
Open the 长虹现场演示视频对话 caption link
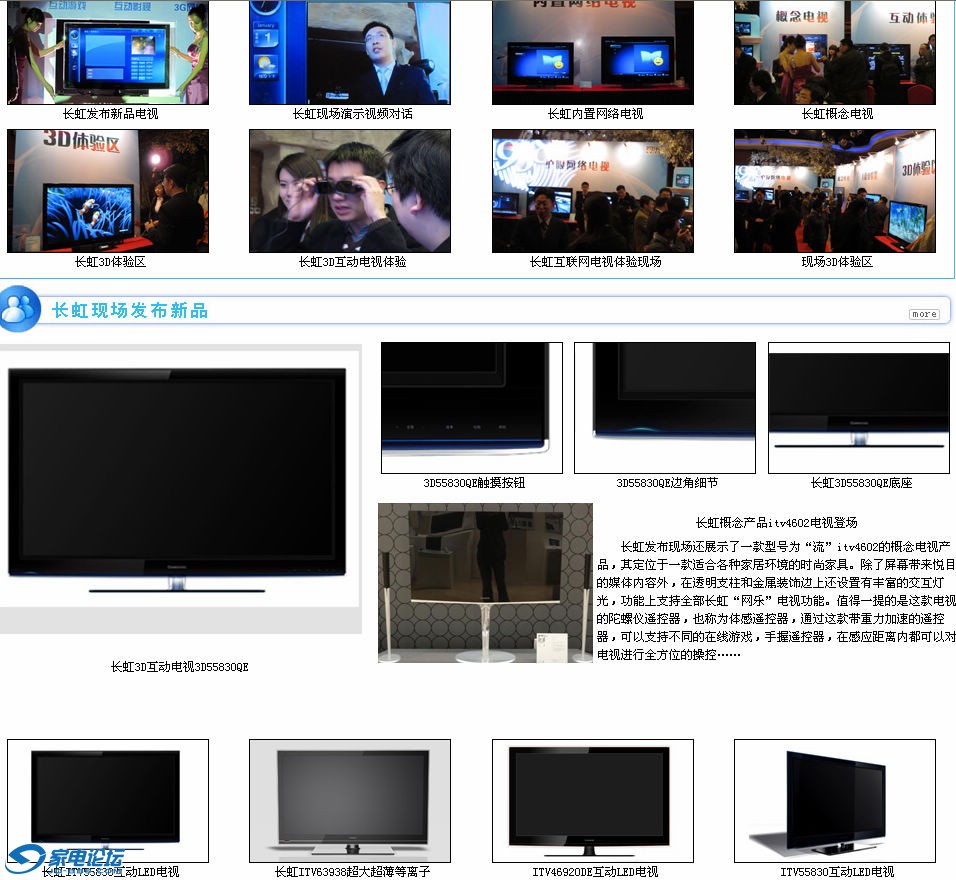click(x=352, y=114)
